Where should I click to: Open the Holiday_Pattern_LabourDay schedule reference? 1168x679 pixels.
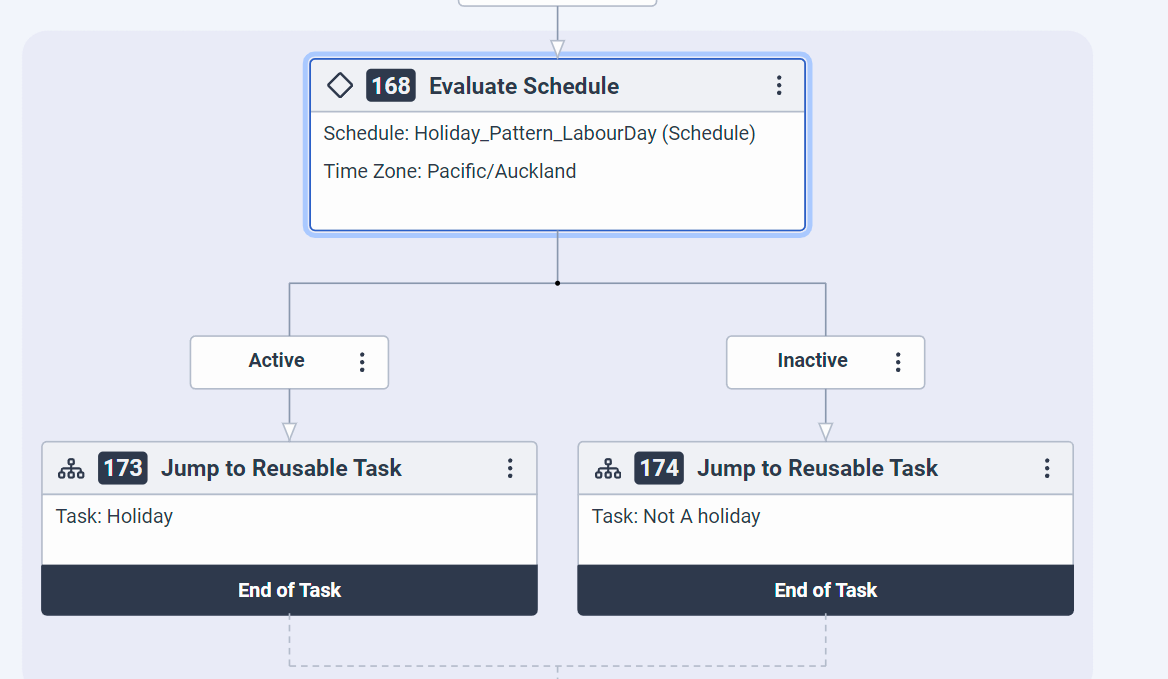click(x=537, y=132)
